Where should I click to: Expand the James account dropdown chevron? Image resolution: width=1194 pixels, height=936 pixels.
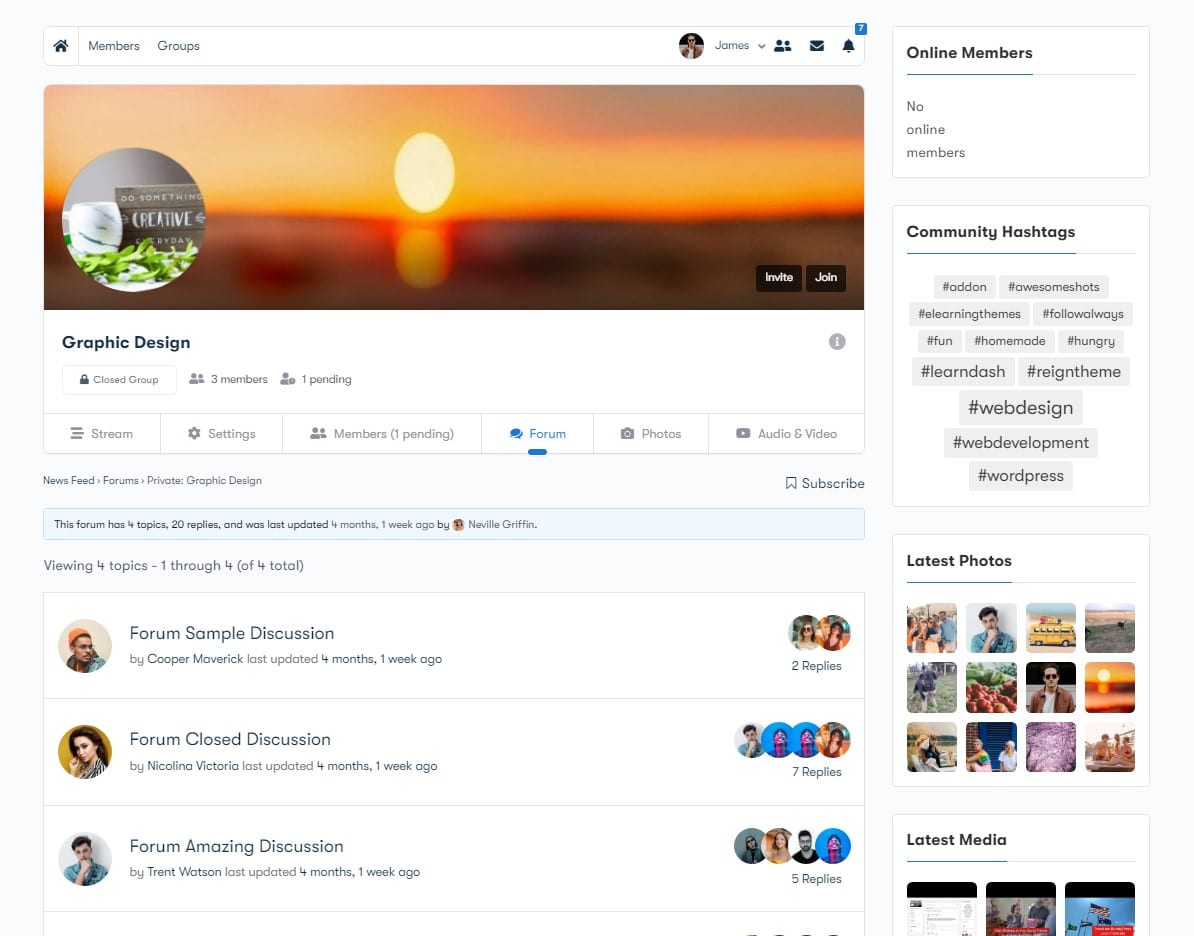(761, 46)
